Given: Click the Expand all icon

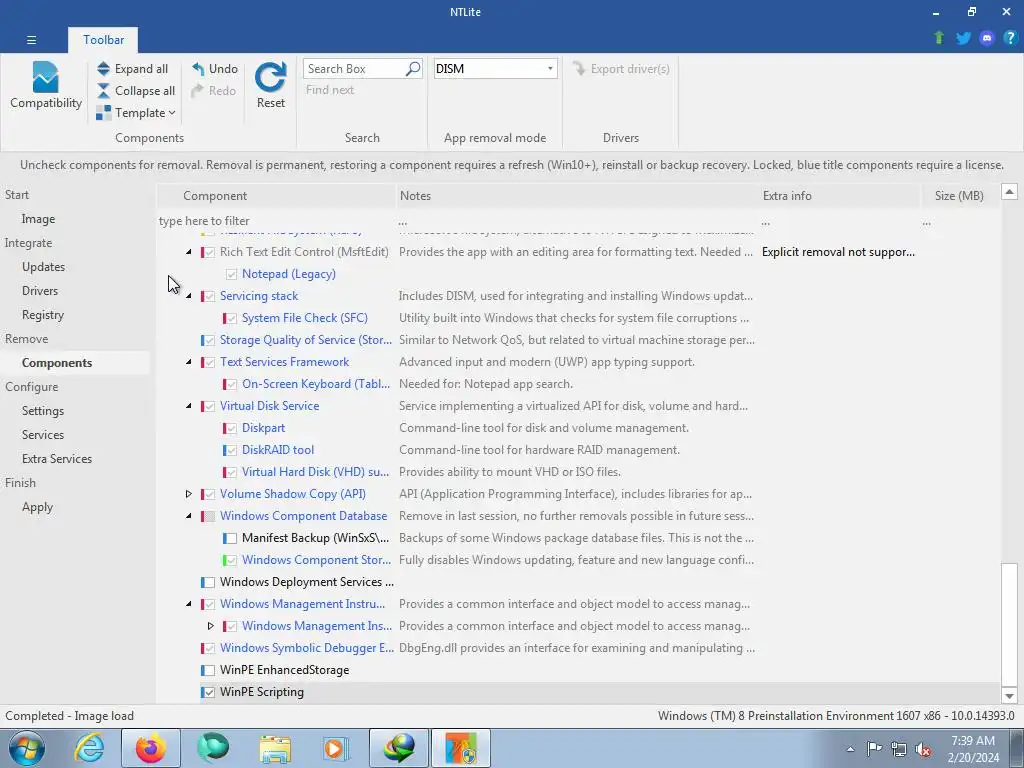Looking at the screenshot, I should click(103, 69).
